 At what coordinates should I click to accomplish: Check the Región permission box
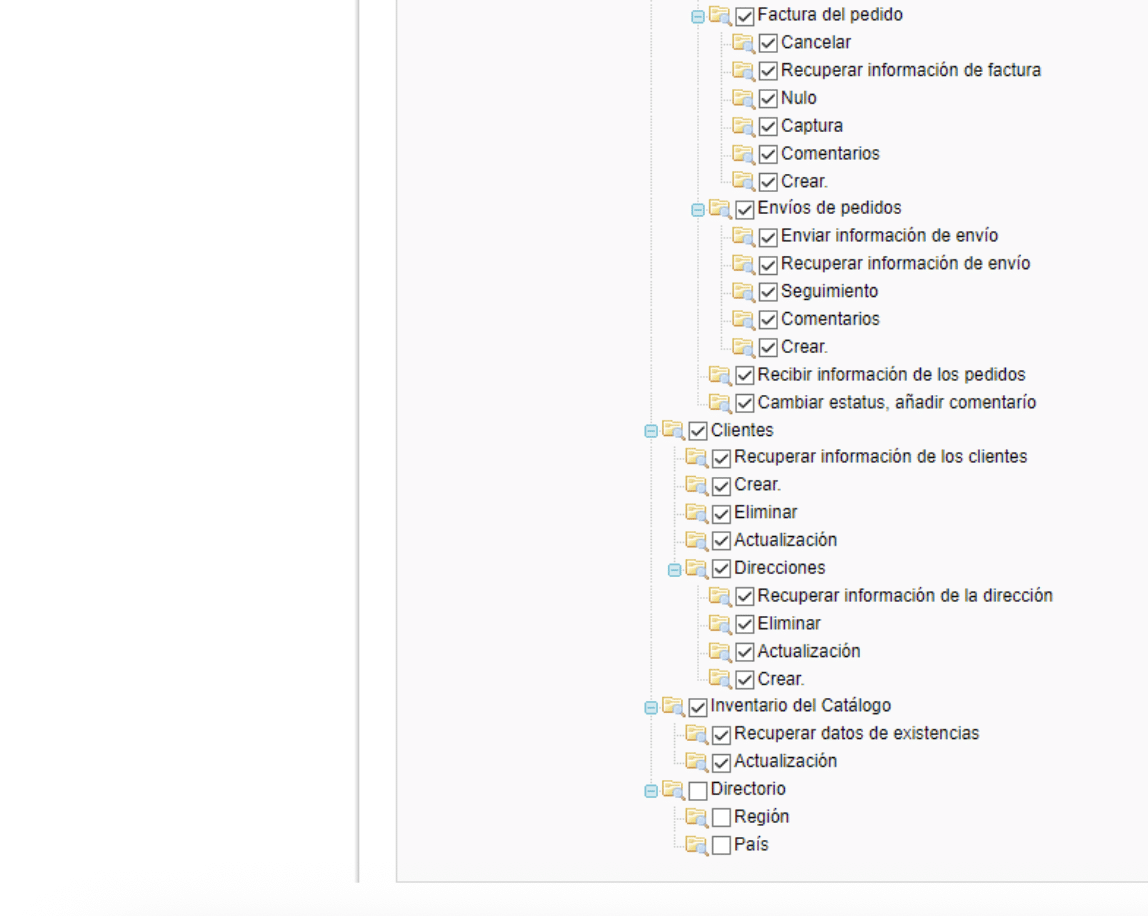coord(721,818)
